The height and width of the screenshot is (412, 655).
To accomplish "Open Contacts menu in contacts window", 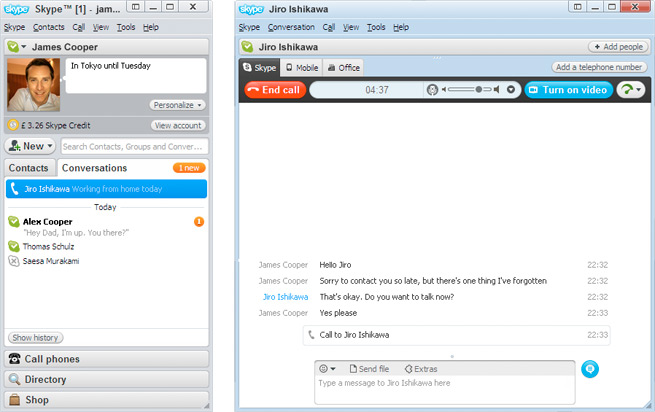I will 48,27.
